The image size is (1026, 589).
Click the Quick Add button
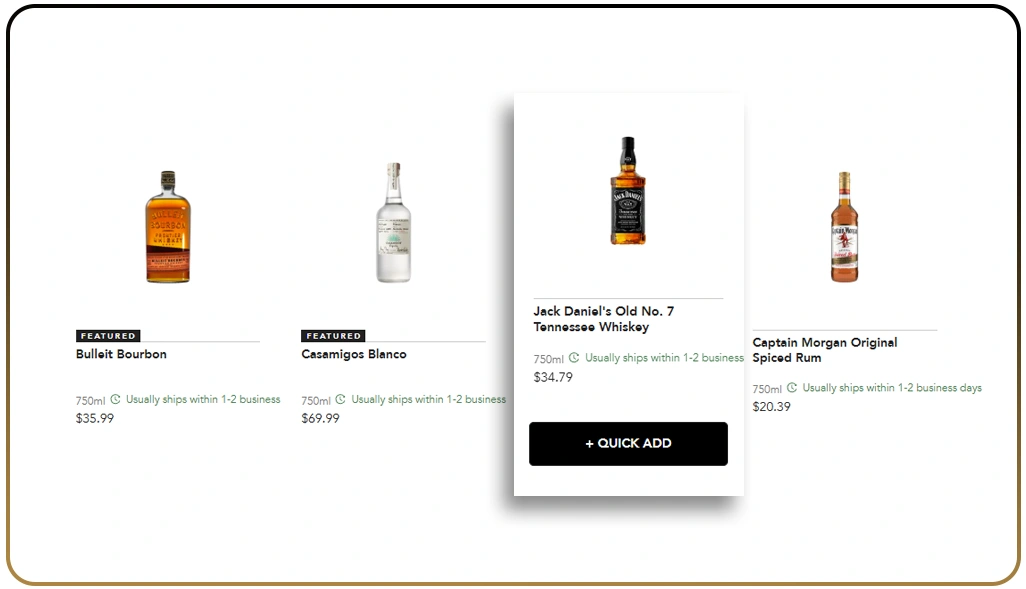[627, 444]
